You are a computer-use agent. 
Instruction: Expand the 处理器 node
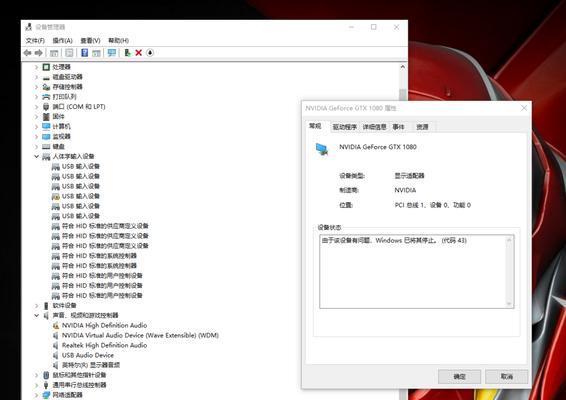[36, 67]
